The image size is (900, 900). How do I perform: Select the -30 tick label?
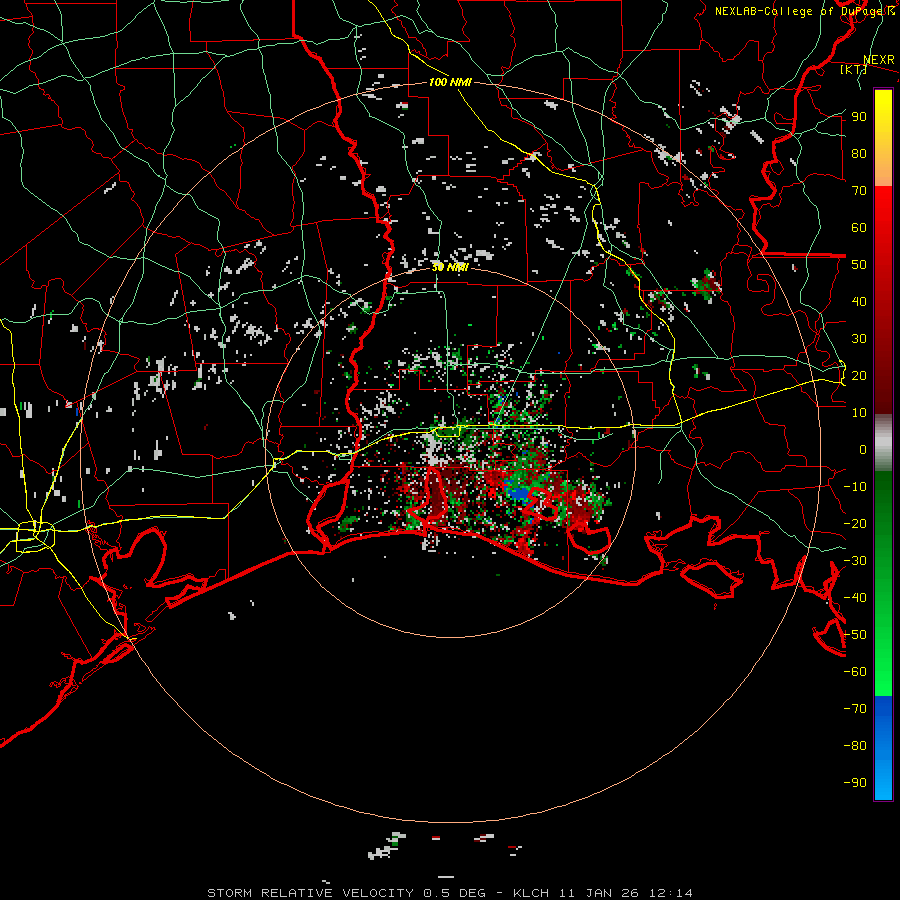pyautogui.click(x=855, y=561)
